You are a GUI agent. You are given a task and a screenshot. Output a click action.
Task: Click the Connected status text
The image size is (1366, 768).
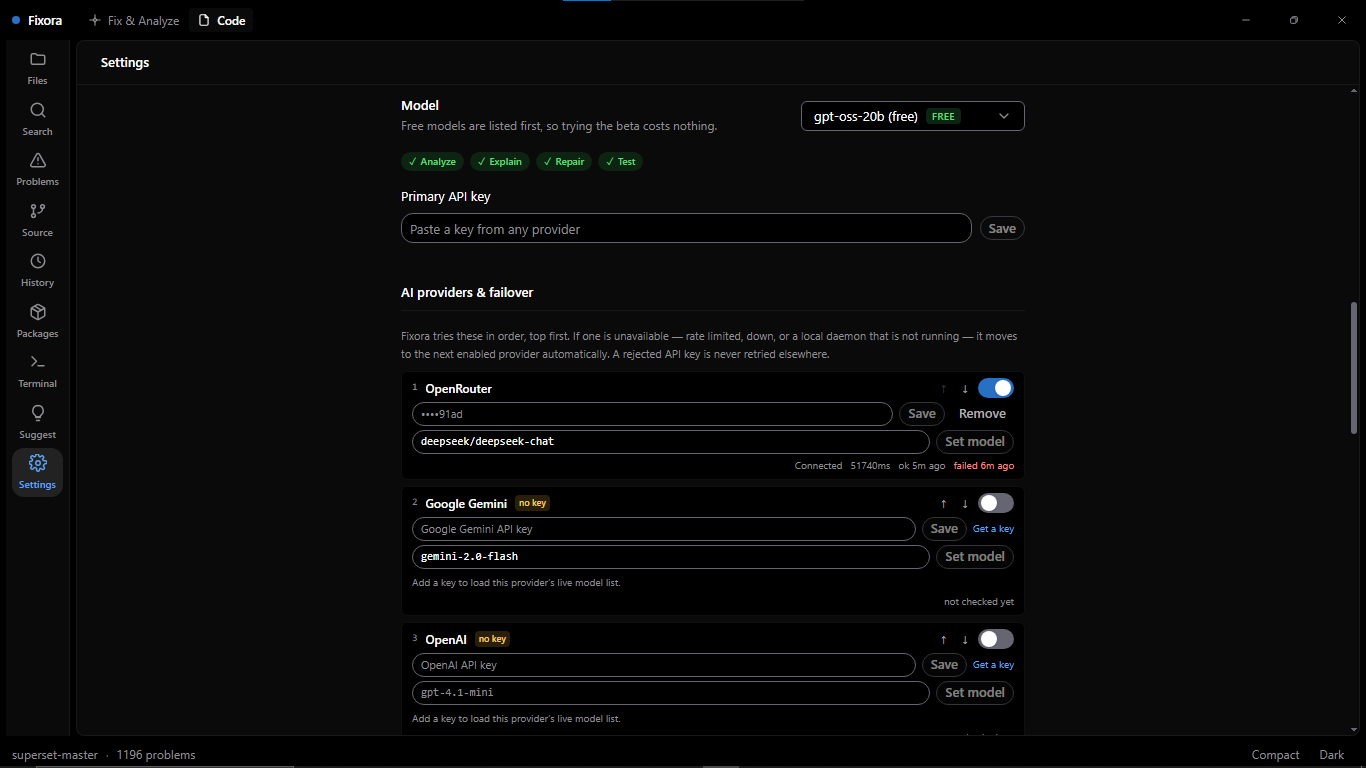818,466
